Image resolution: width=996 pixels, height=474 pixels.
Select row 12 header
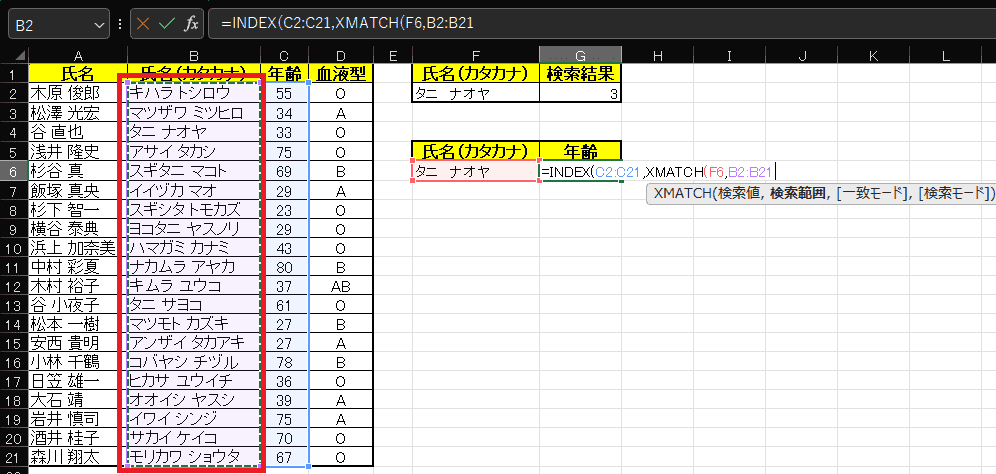[14, 286]
